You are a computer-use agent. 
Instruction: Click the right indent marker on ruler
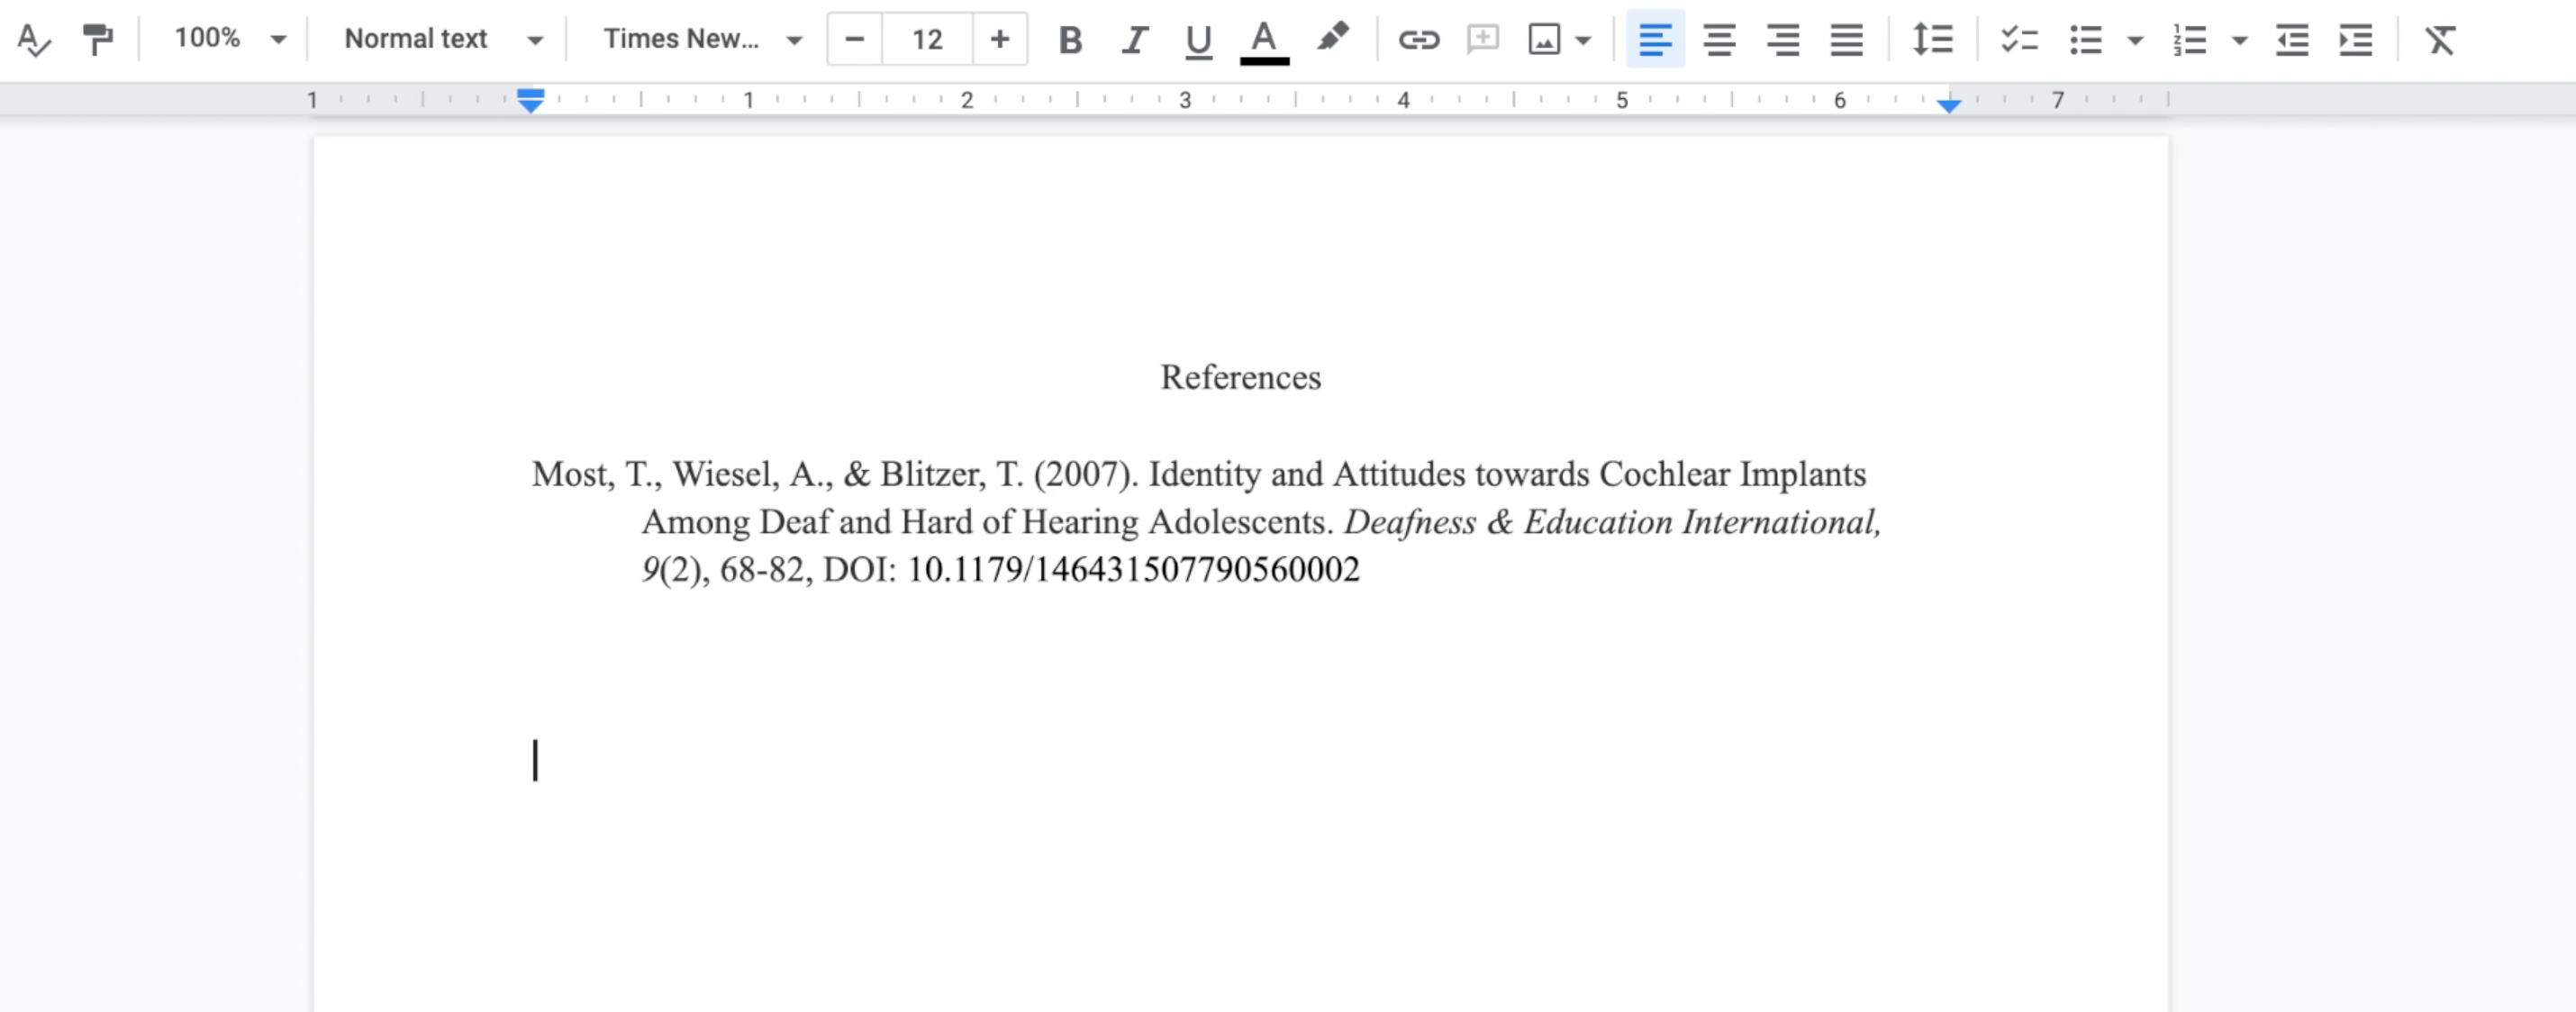(x=1948, y=105)
